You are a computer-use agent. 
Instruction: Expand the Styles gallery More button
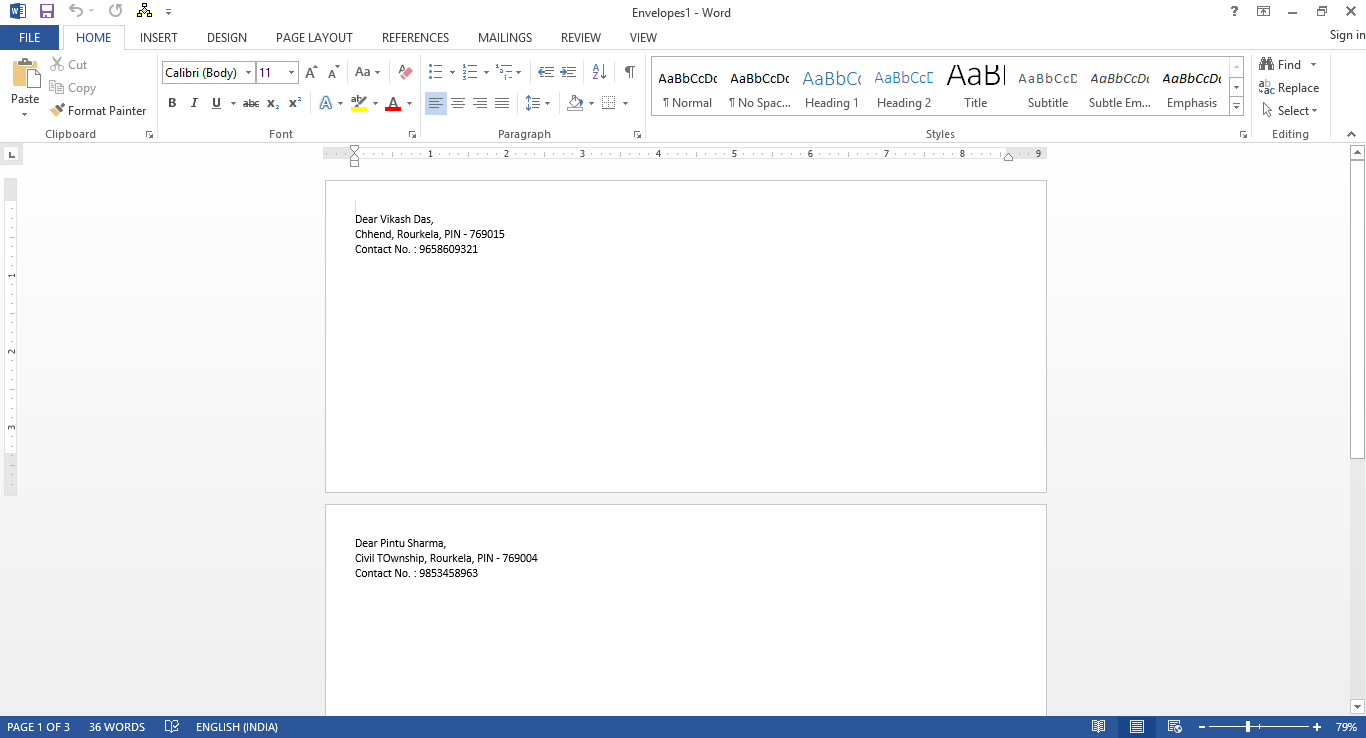tap(1237, 106)
